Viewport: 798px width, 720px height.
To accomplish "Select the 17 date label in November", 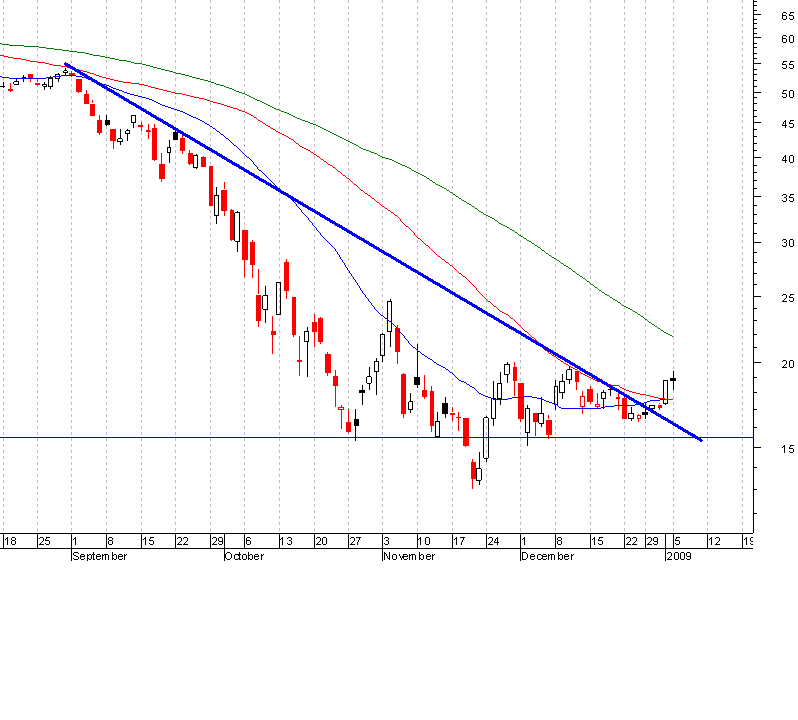I will tap(459, 541).
